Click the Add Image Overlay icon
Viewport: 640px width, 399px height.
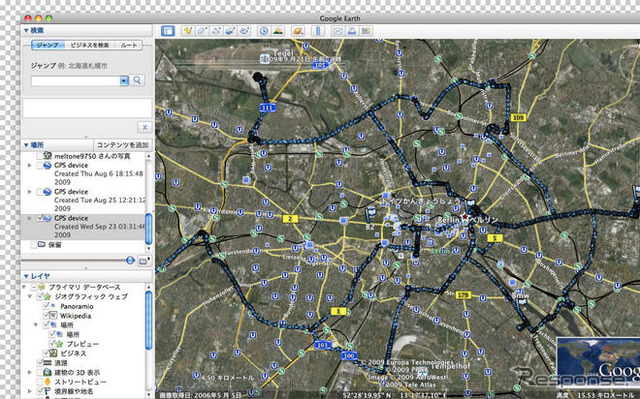[230, 31]
